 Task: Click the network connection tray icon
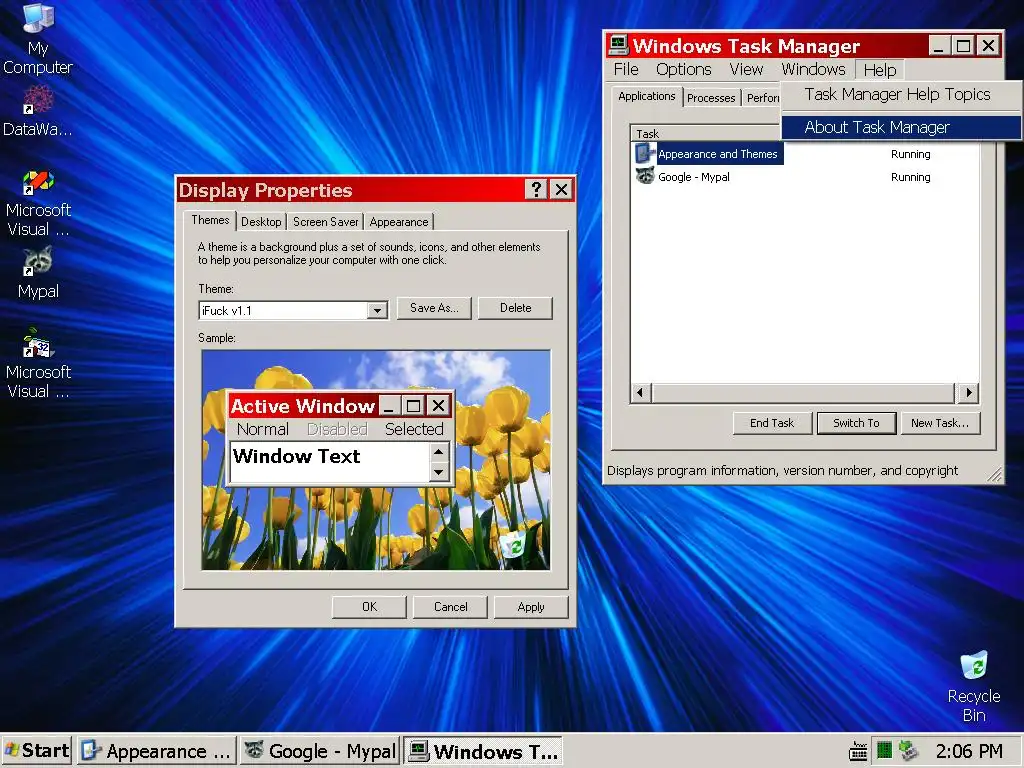click(x=908, y=751)
